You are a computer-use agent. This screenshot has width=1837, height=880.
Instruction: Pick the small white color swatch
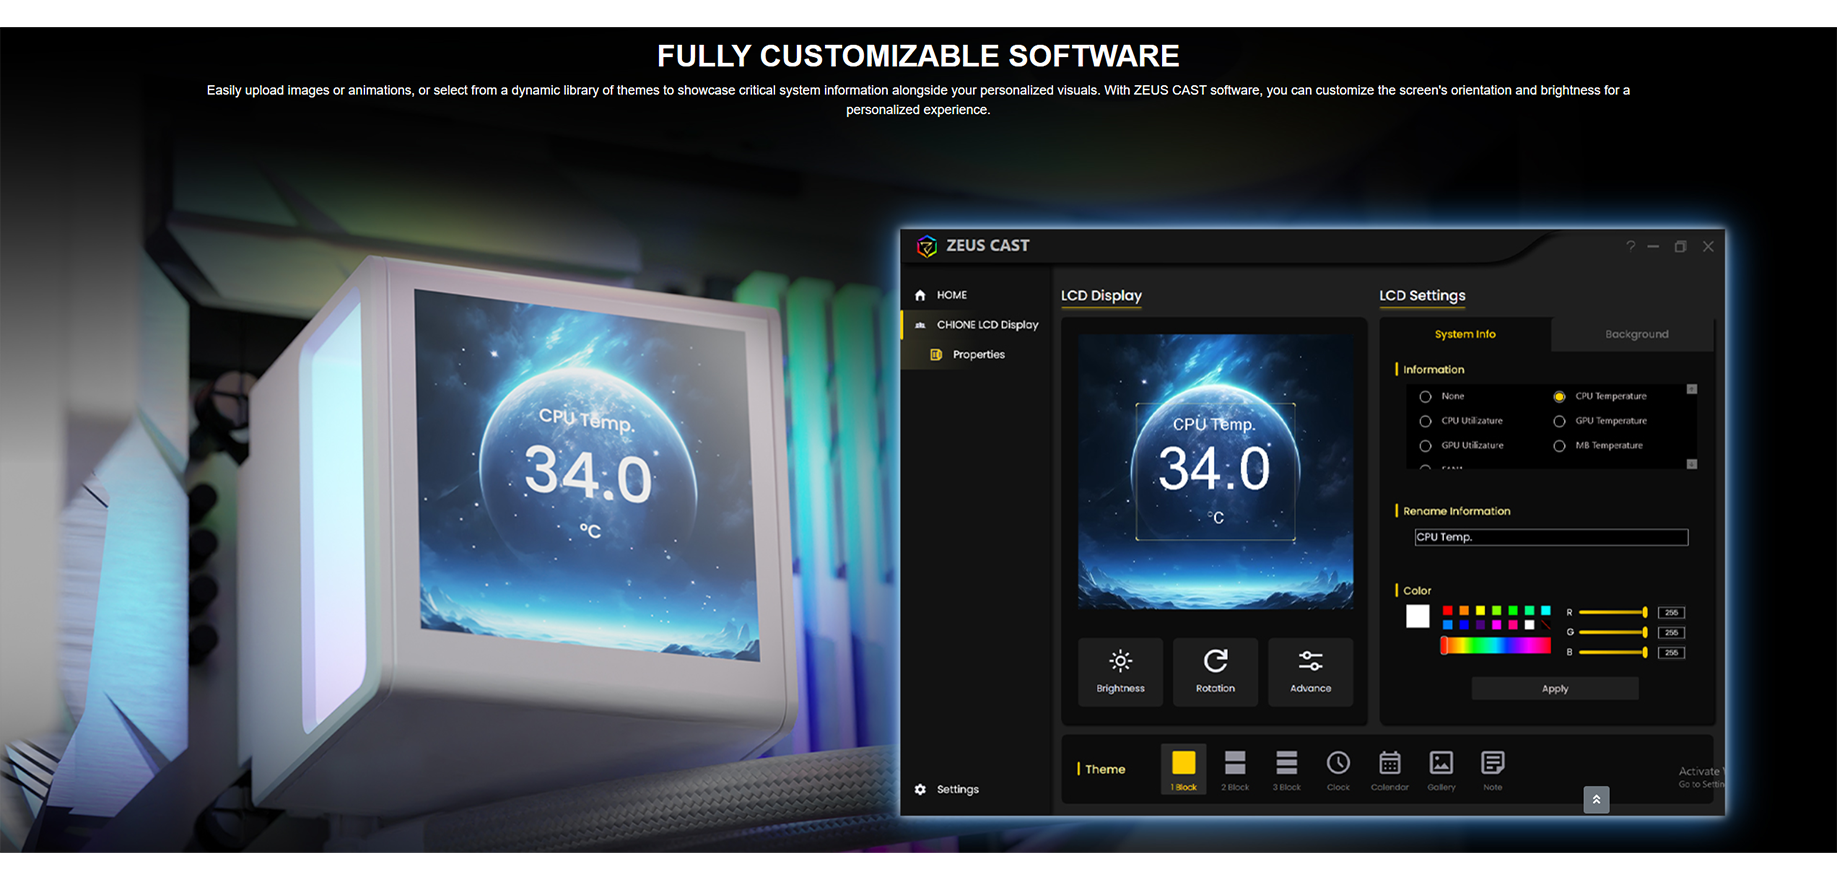click(x=1529, y=625)
